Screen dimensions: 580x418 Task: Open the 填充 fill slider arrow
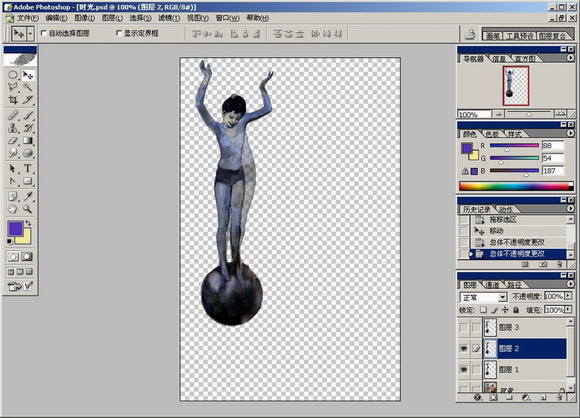569,310
